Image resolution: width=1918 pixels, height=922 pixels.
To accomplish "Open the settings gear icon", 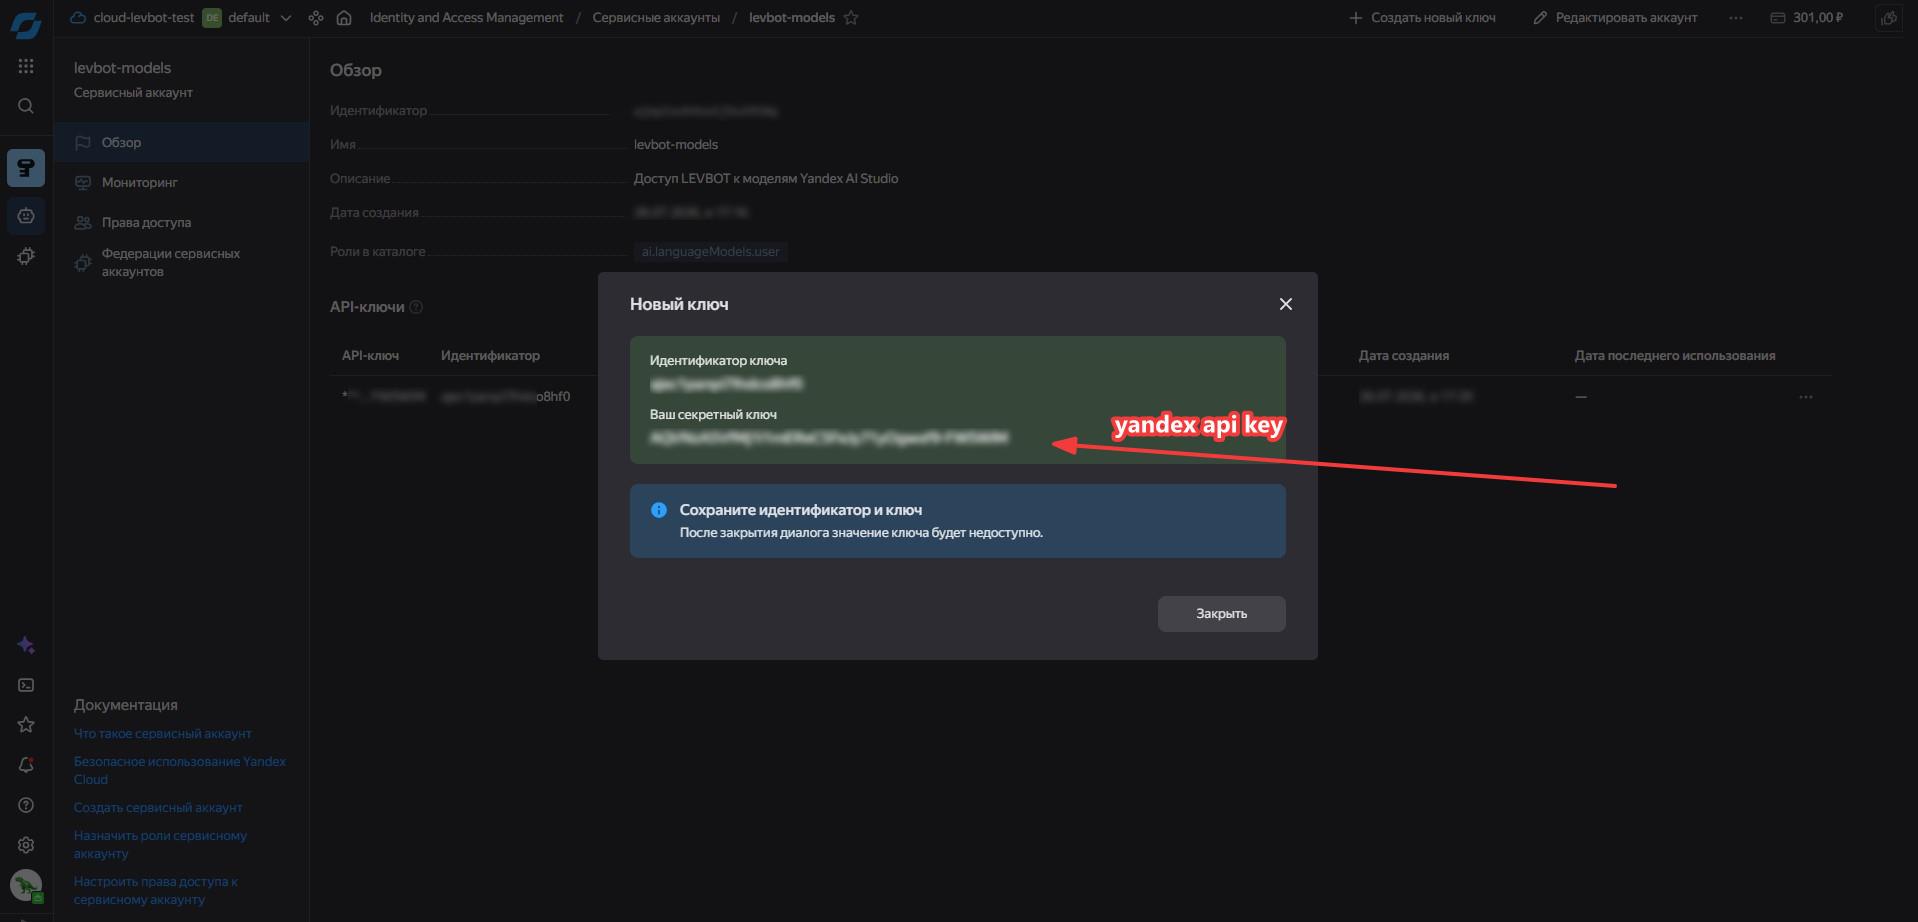I will click(26, 845).
